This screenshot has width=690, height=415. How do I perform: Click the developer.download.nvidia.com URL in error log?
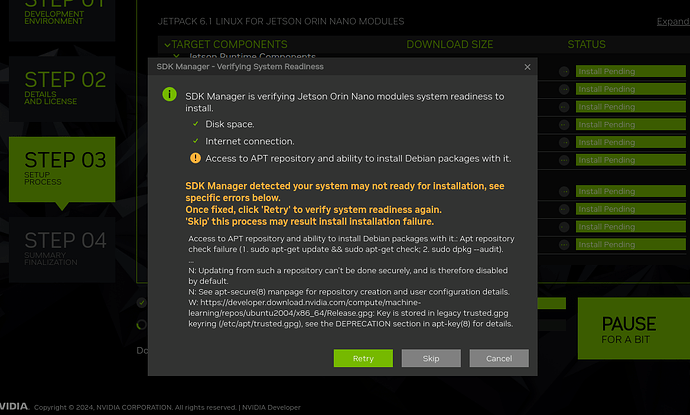pyautogui.click(x=348, y=308)
